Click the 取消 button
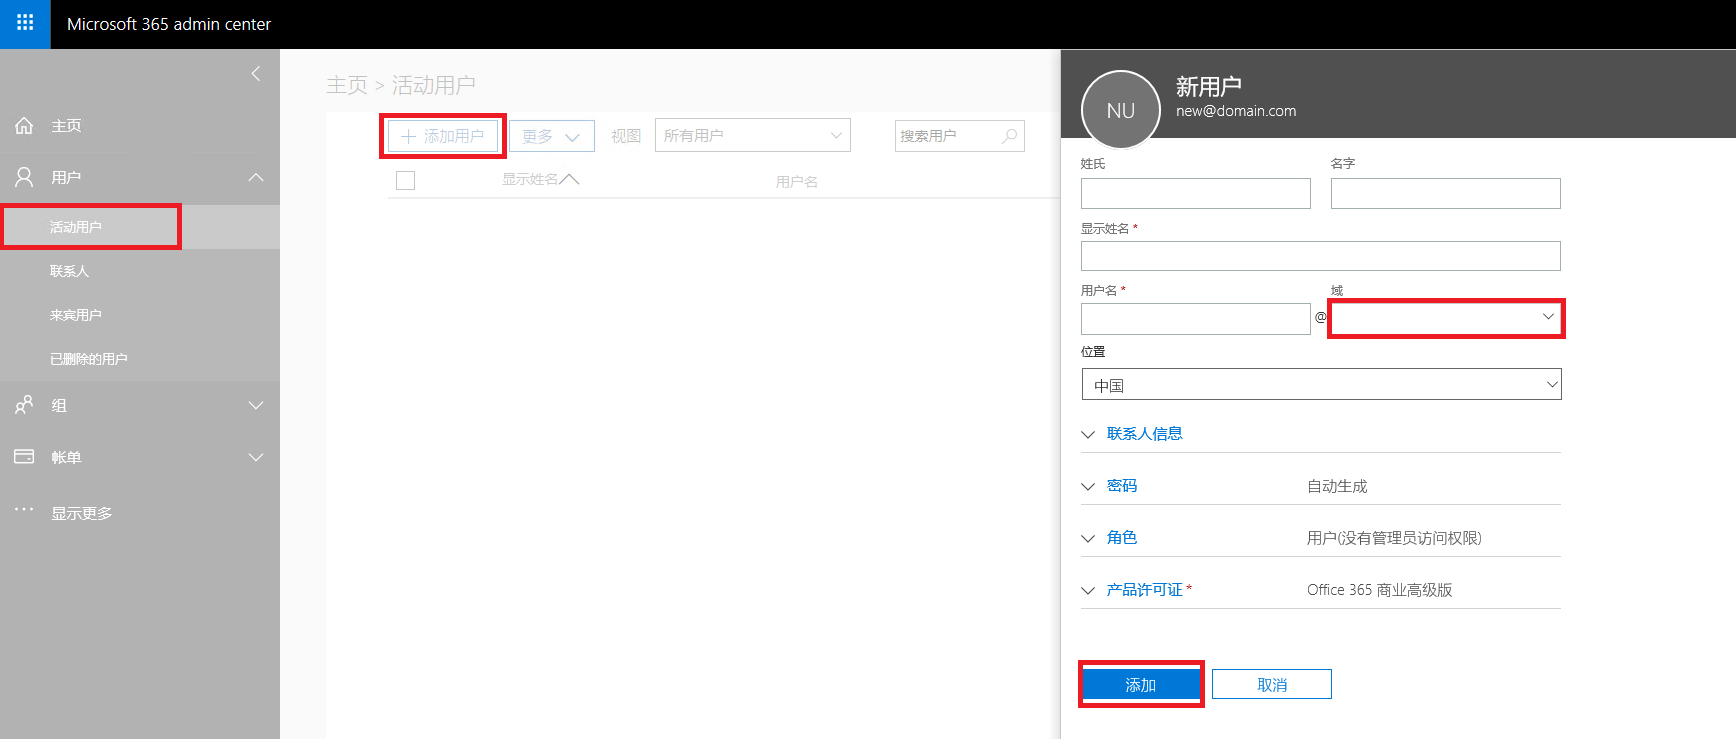 [x=1272, y=684]
